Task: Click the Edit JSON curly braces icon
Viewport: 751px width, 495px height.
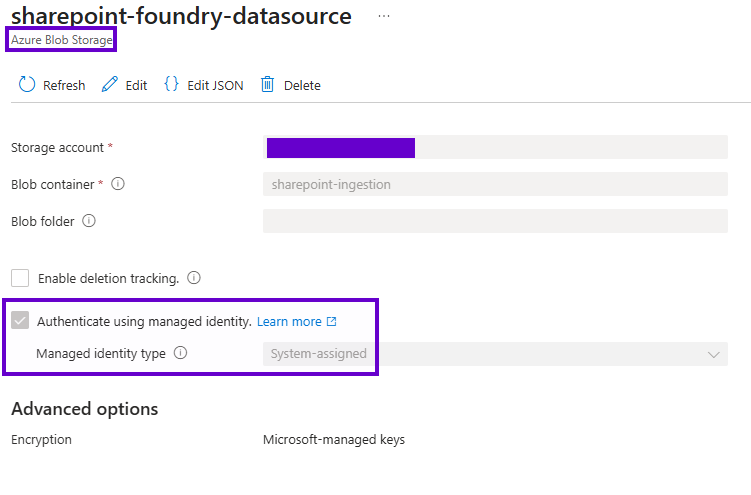Action: 172,85
